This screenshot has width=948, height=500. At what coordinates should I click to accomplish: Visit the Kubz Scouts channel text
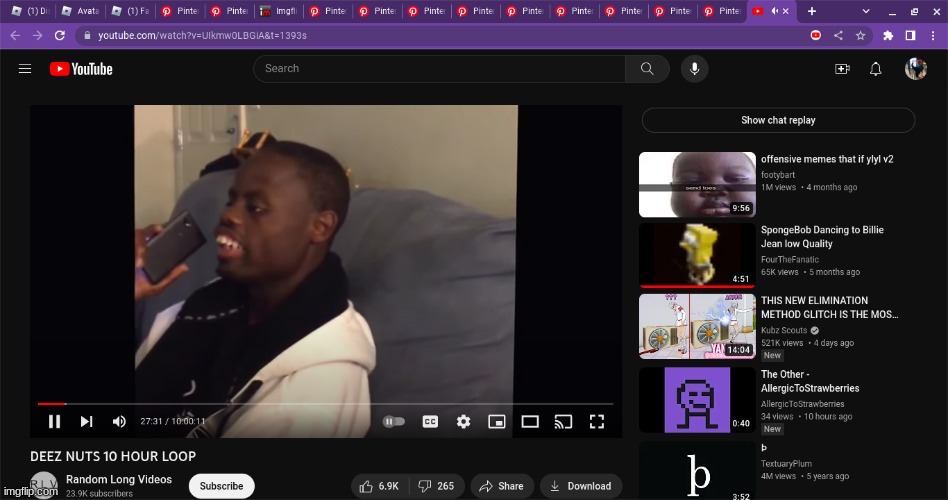pyautogui.click(x=784, y=330)
